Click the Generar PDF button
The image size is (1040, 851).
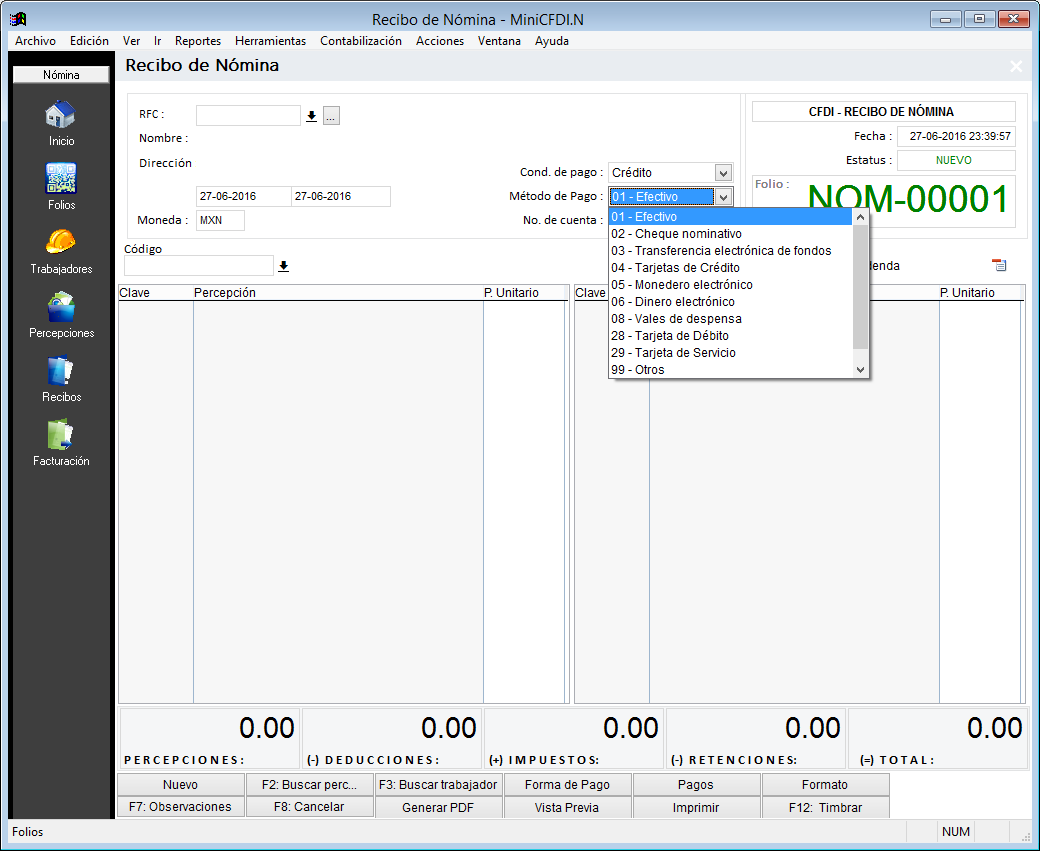(438, 807)
